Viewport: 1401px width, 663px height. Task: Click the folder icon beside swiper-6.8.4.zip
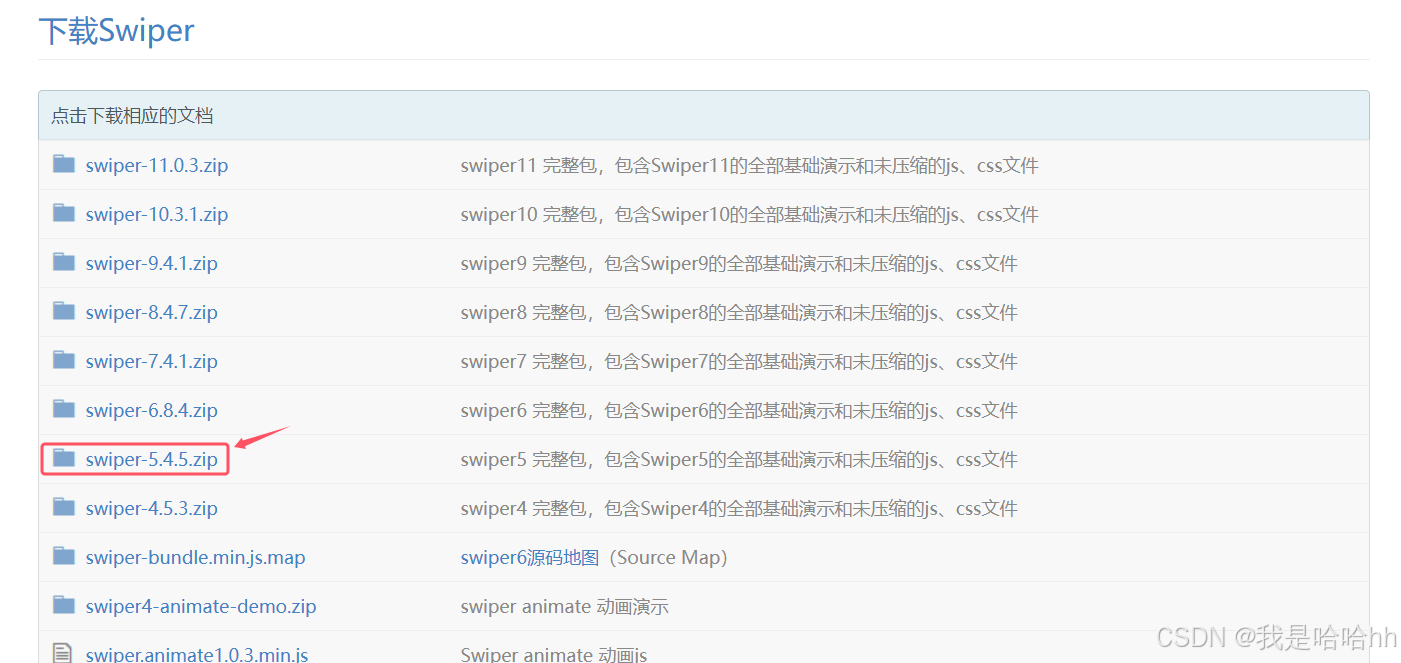click(64, 409)
